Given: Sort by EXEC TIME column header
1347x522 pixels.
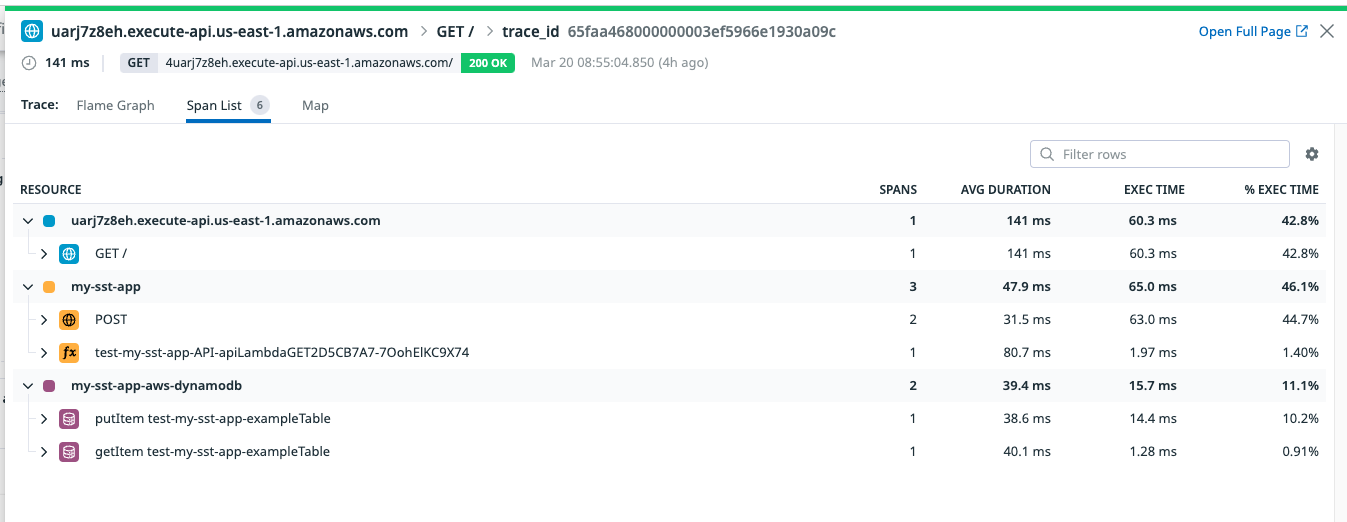Looking at the screenshot, I should [x=1154, y=189].
